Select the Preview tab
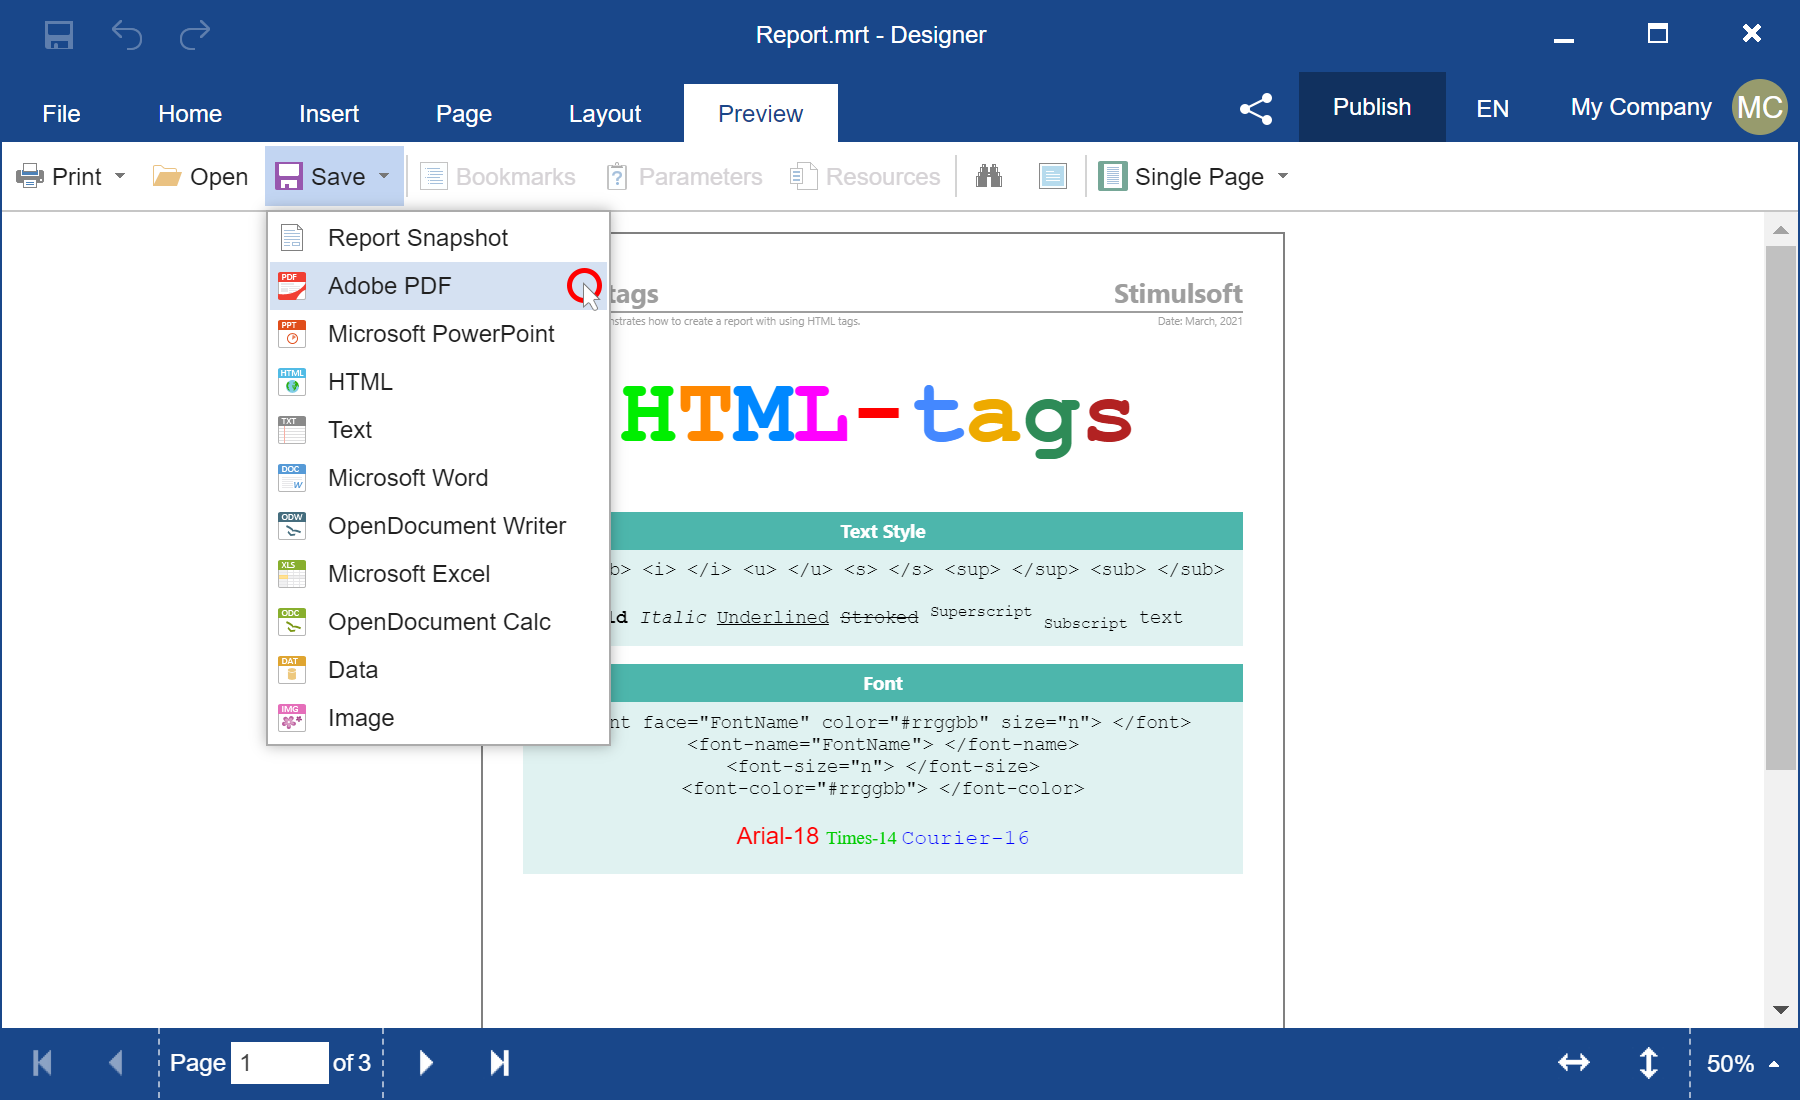The width and height of the screenshot is (1800, 1100). click(x=761, y=114)
